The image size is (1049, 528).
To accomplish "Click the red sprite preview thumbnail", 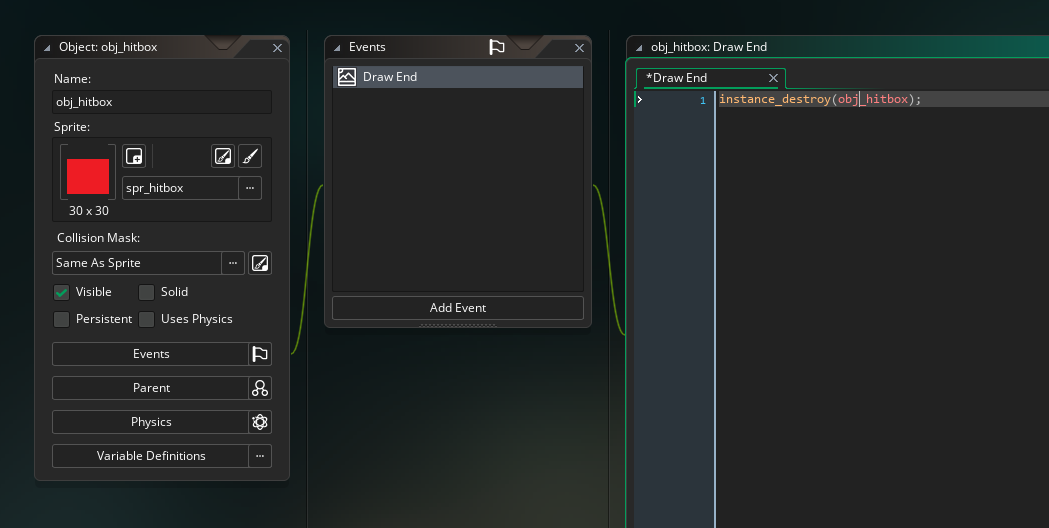I will tap(88, 176).
